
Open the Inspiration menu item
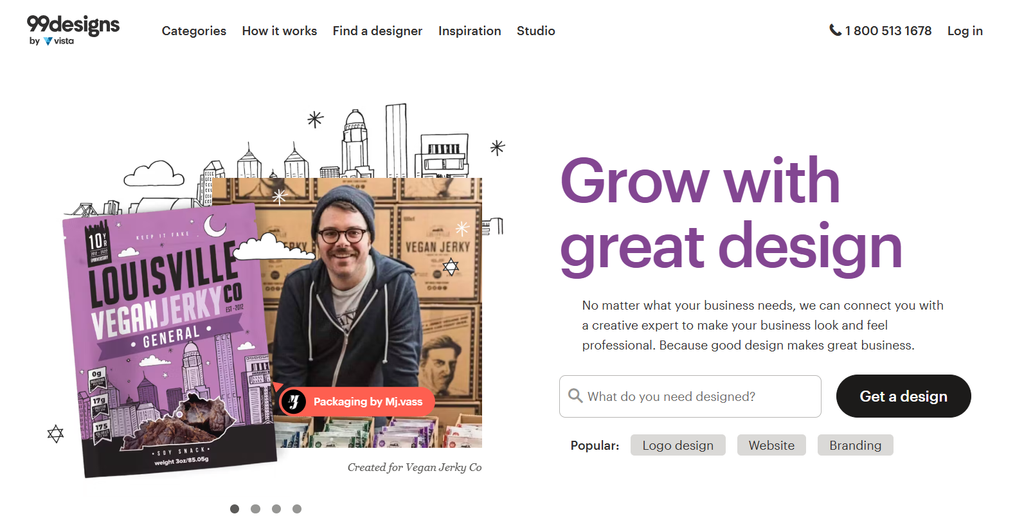tap(470, 31)
